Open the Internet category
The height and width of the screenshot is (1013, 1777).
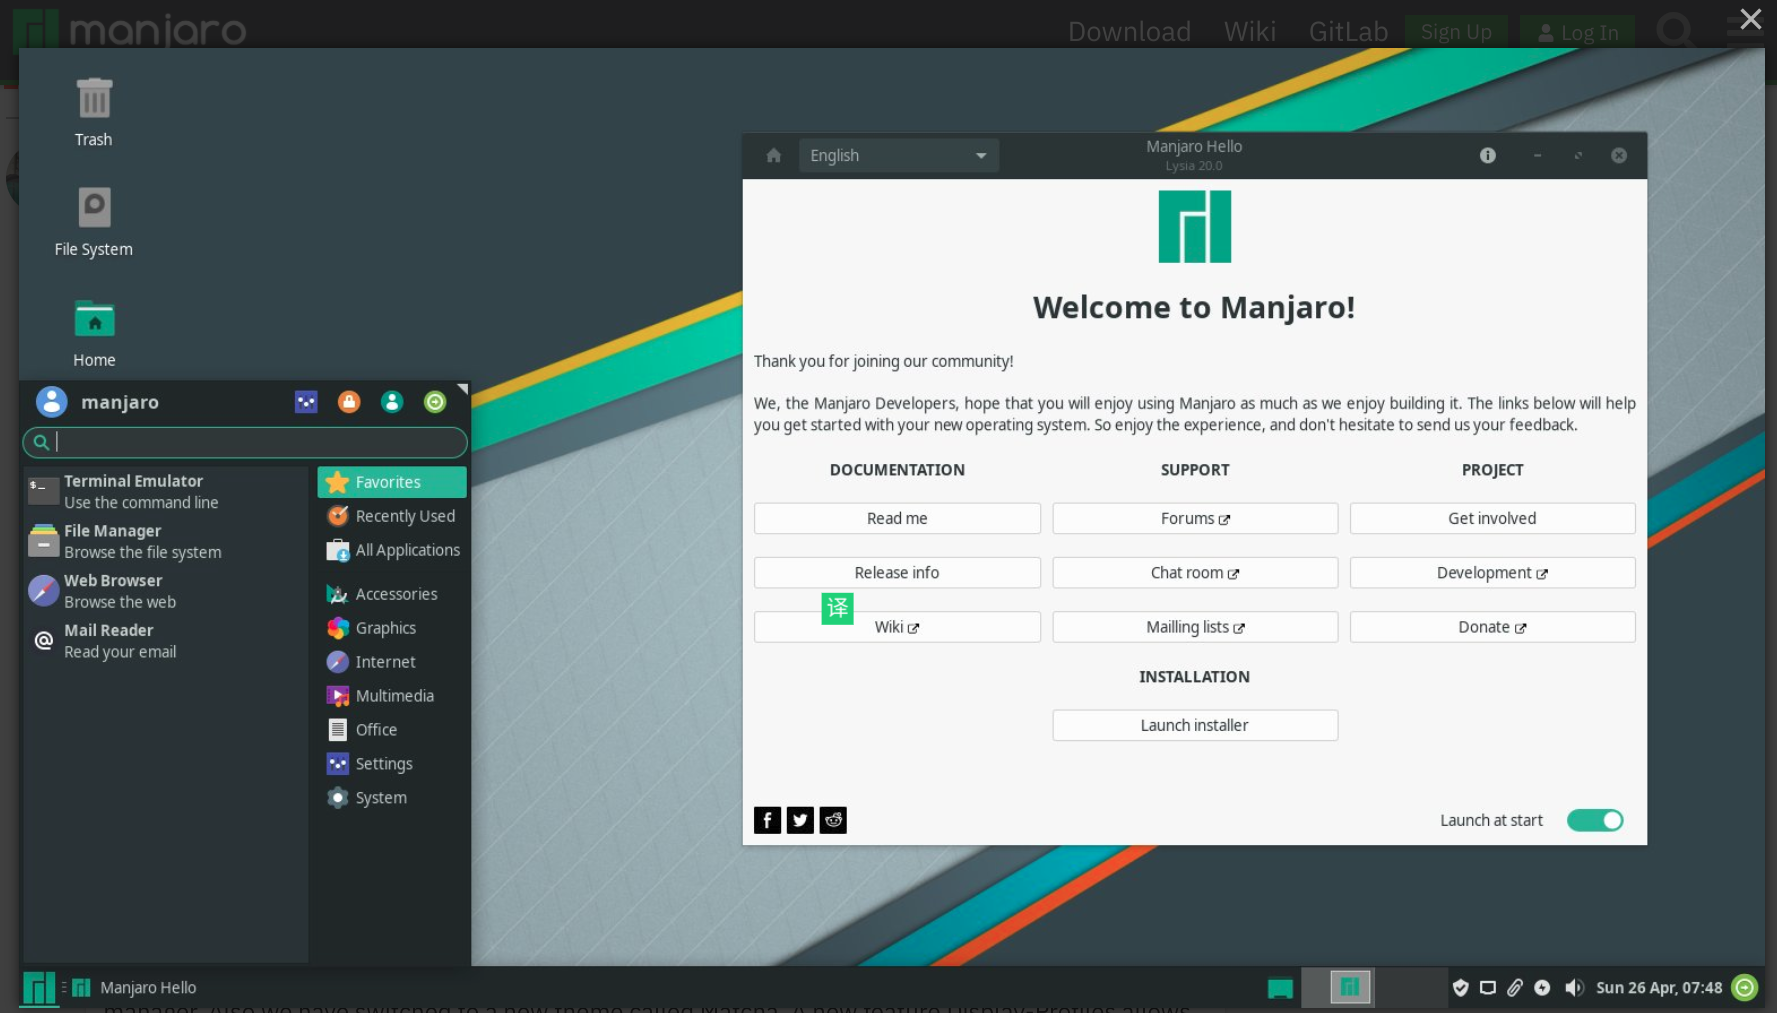tap(392, 662)
